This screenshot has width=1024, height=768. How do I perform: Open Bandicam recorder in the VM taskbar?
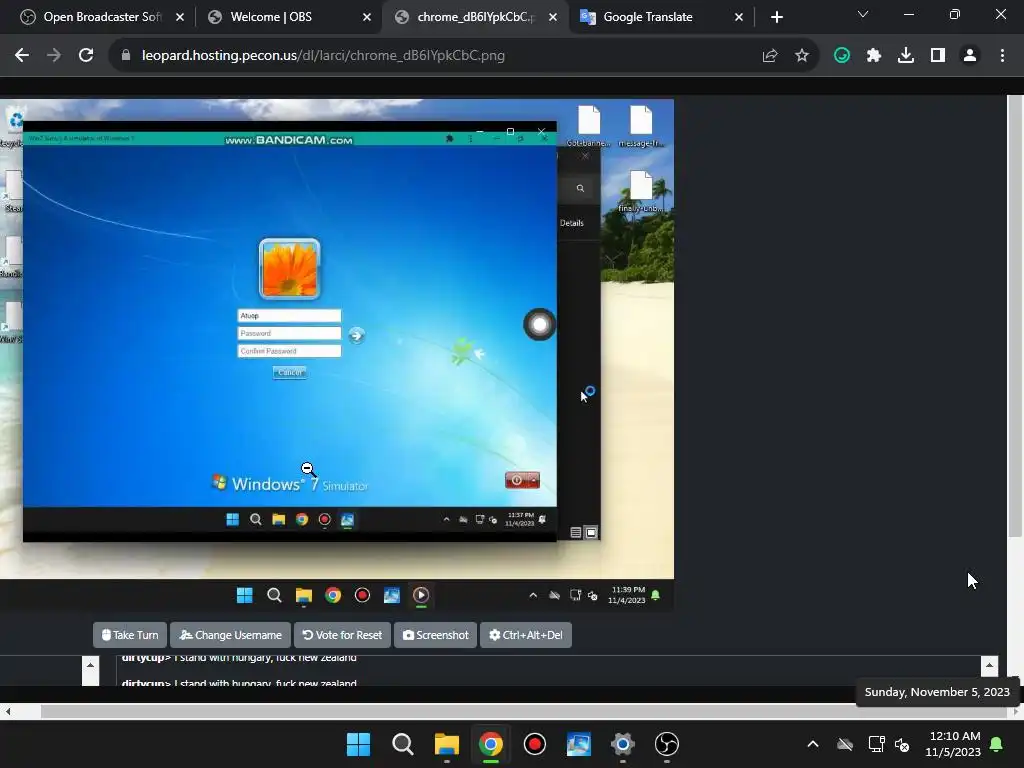(x=362, y=595)
